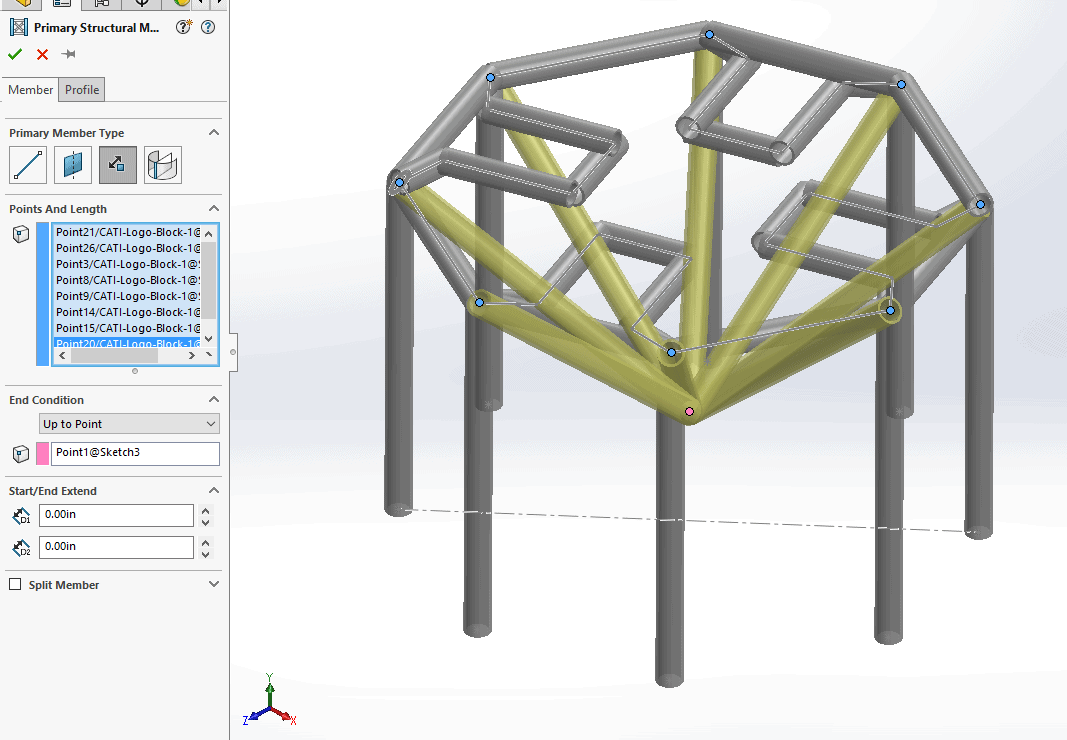Select the Point and Length member type icon
This screenshot has height=740, width=1067.
[x=118, y=165]
